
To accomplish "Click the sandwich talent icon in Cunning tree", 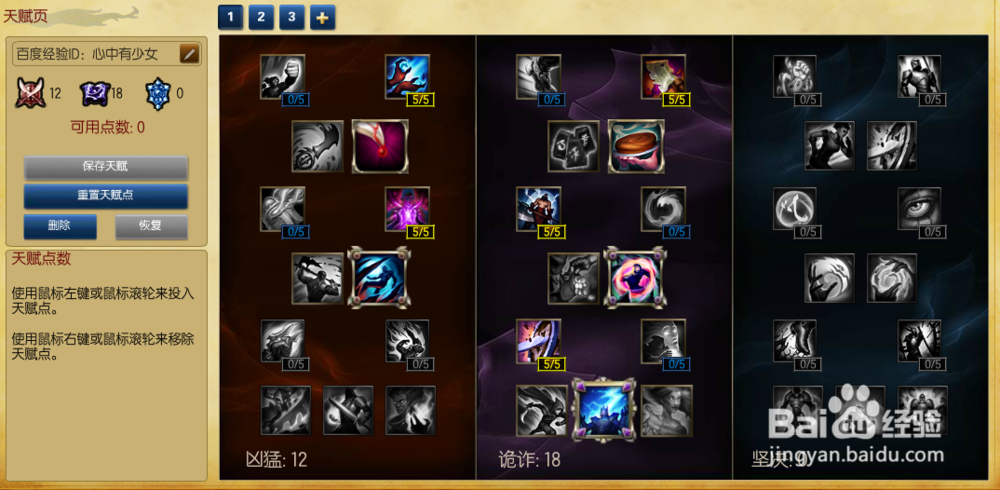I will [x=636, y=146].
